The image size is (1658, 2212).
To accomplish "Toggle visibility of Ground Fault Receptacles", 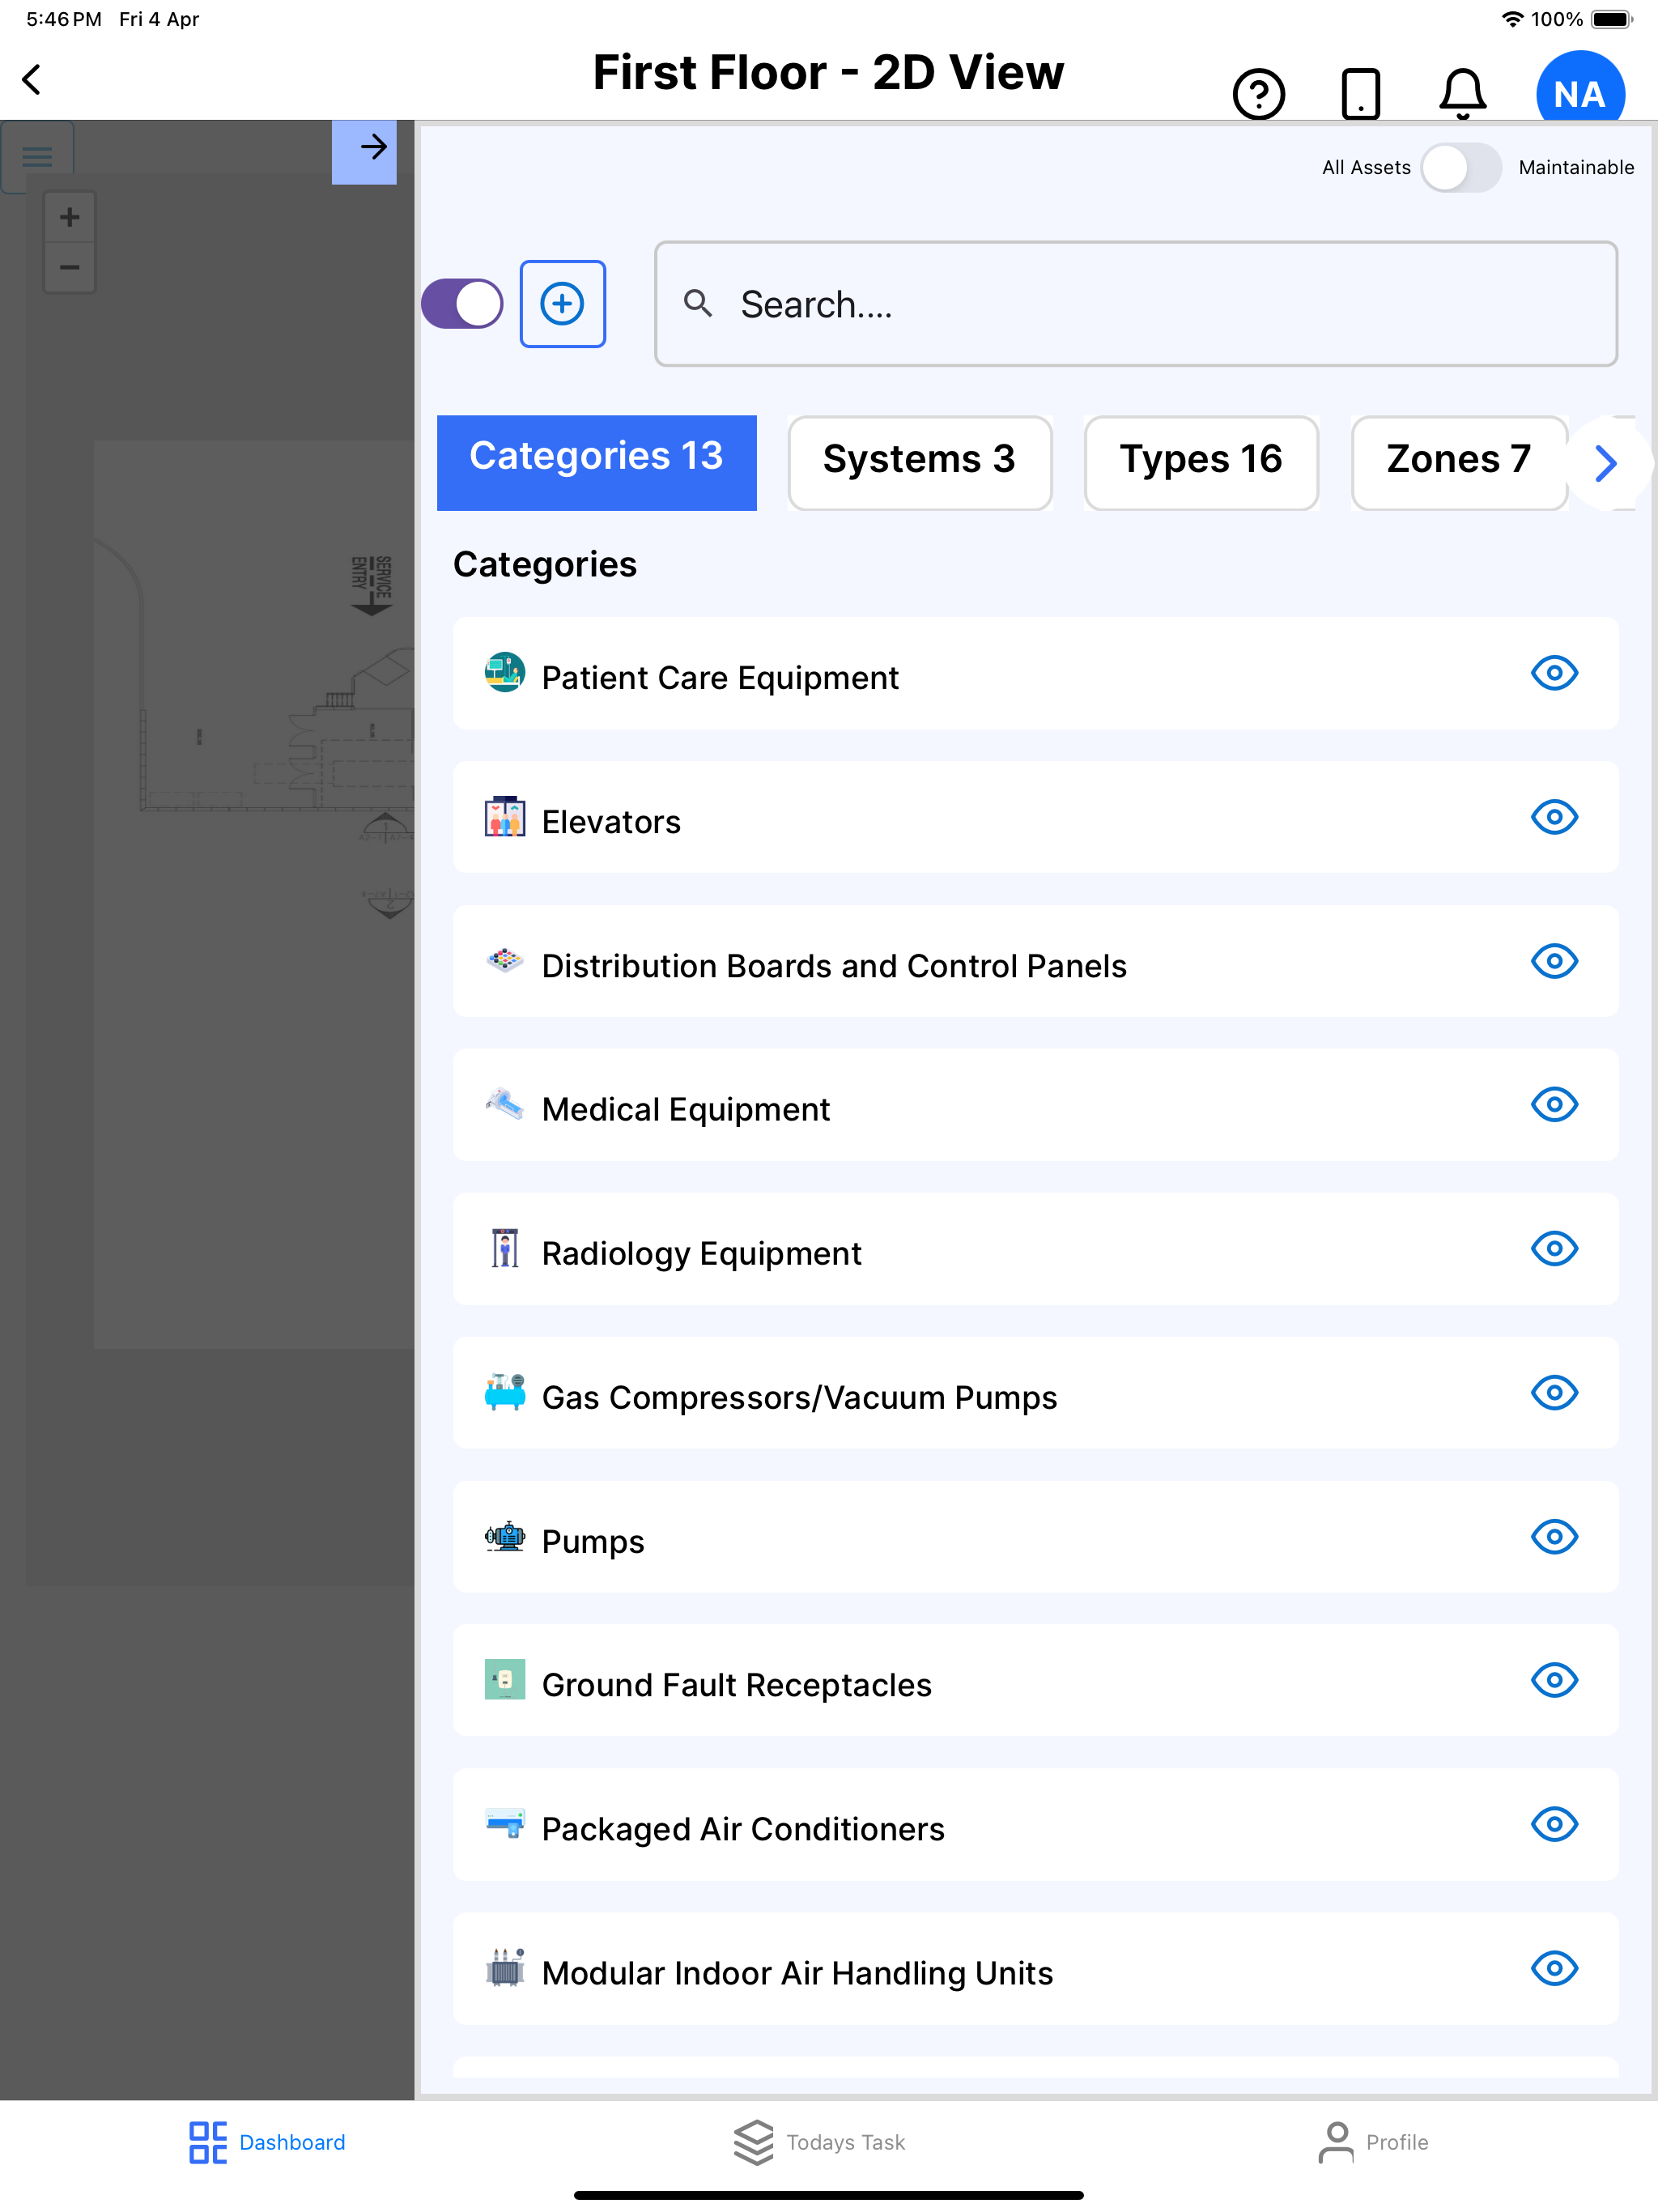I will (x=1554, y=1680).
